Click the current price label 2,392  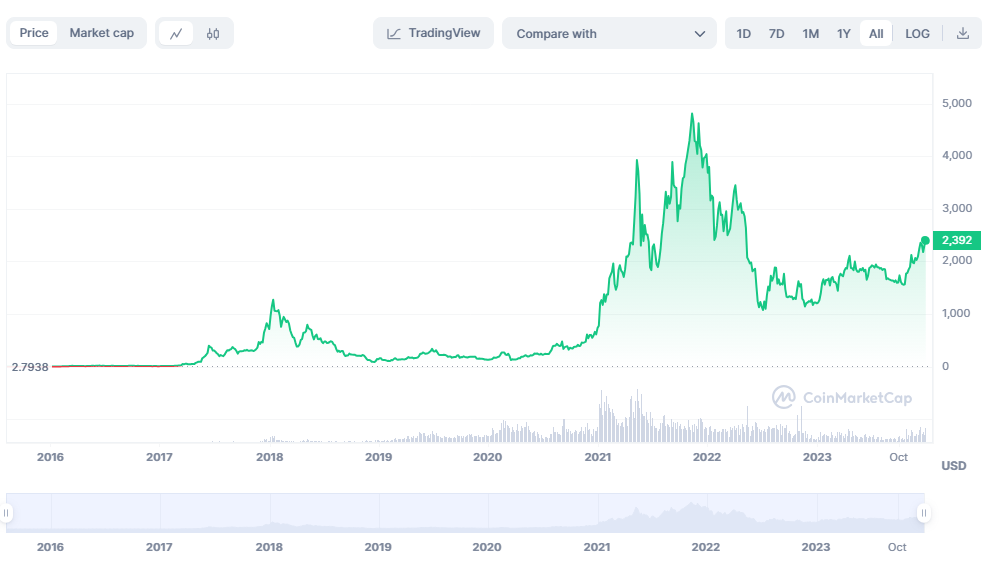point(957,240)
